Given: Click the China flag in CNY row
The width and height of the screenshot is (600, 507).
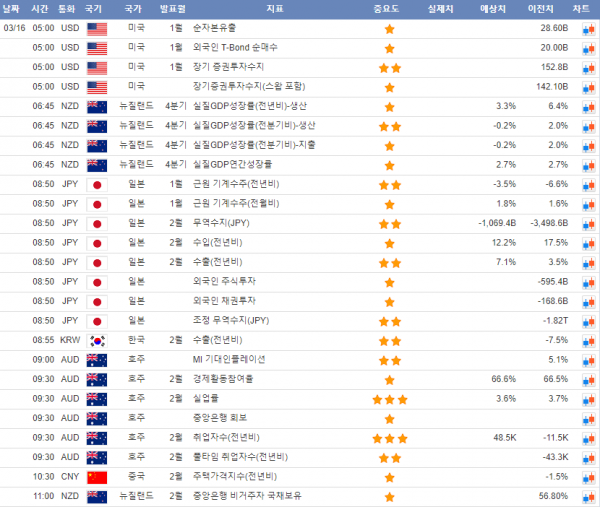Looking at the screenshot, I should click(96, 477).
